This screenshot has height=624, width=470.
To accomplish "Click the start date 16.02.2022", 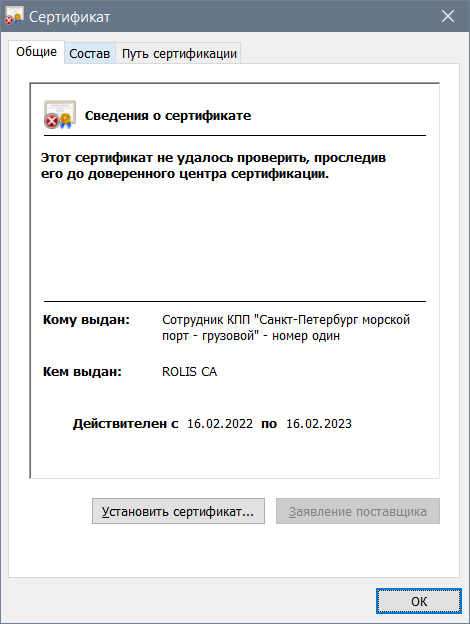I will coord(220,423).
